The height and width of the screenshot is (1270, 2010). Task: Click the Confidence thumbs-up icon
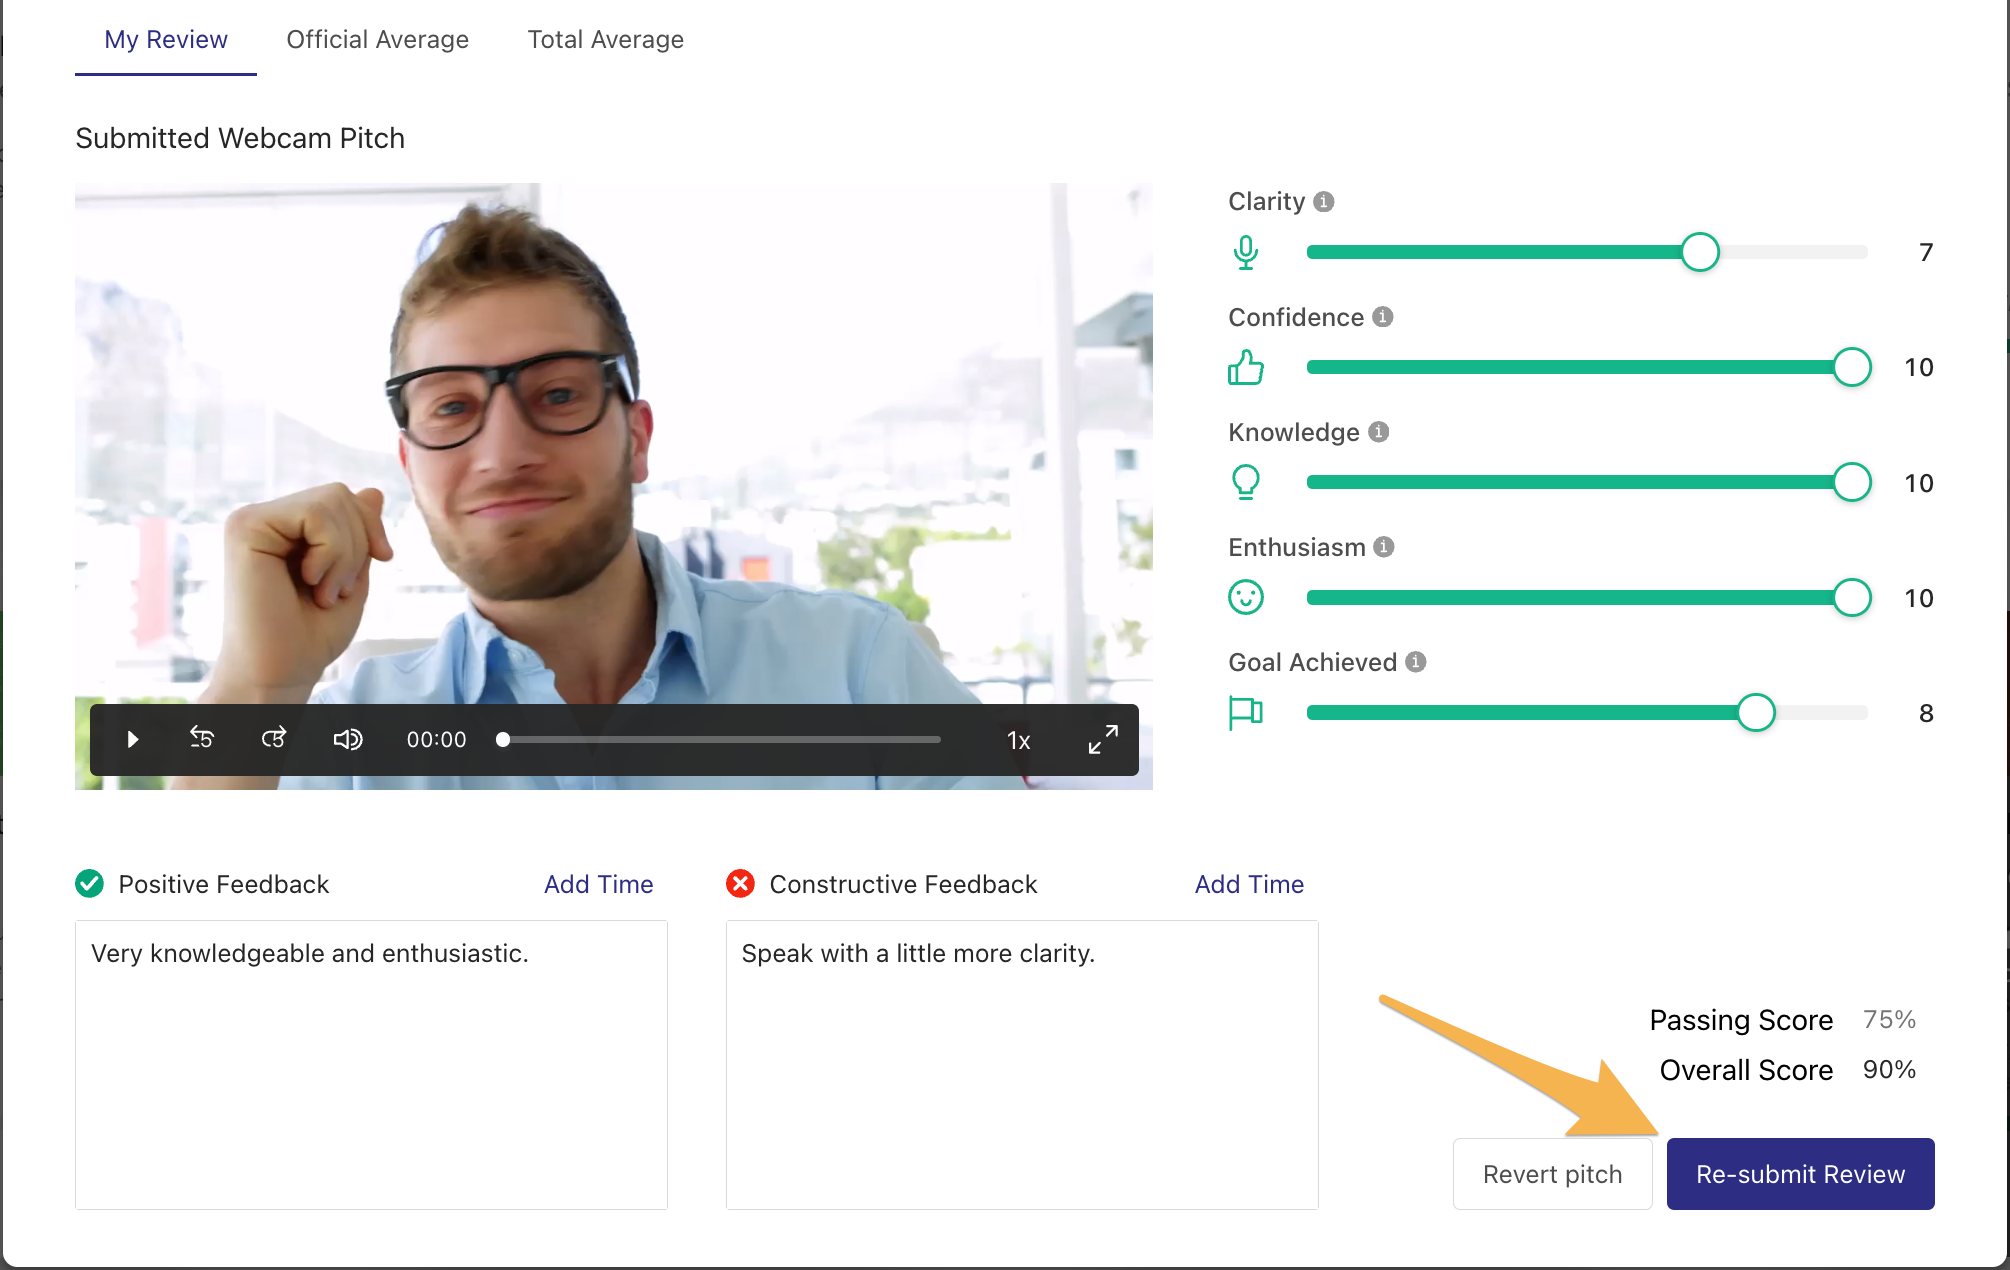point(1246,367)
